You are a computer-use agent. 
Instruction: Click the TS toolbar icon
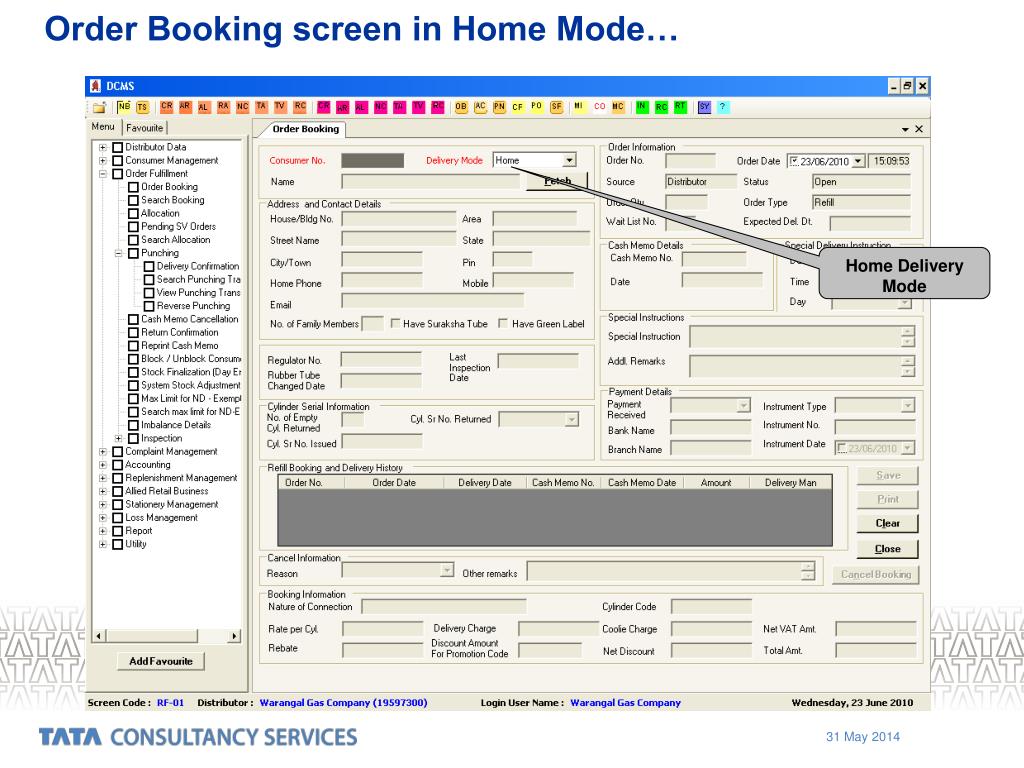(142, 107)
